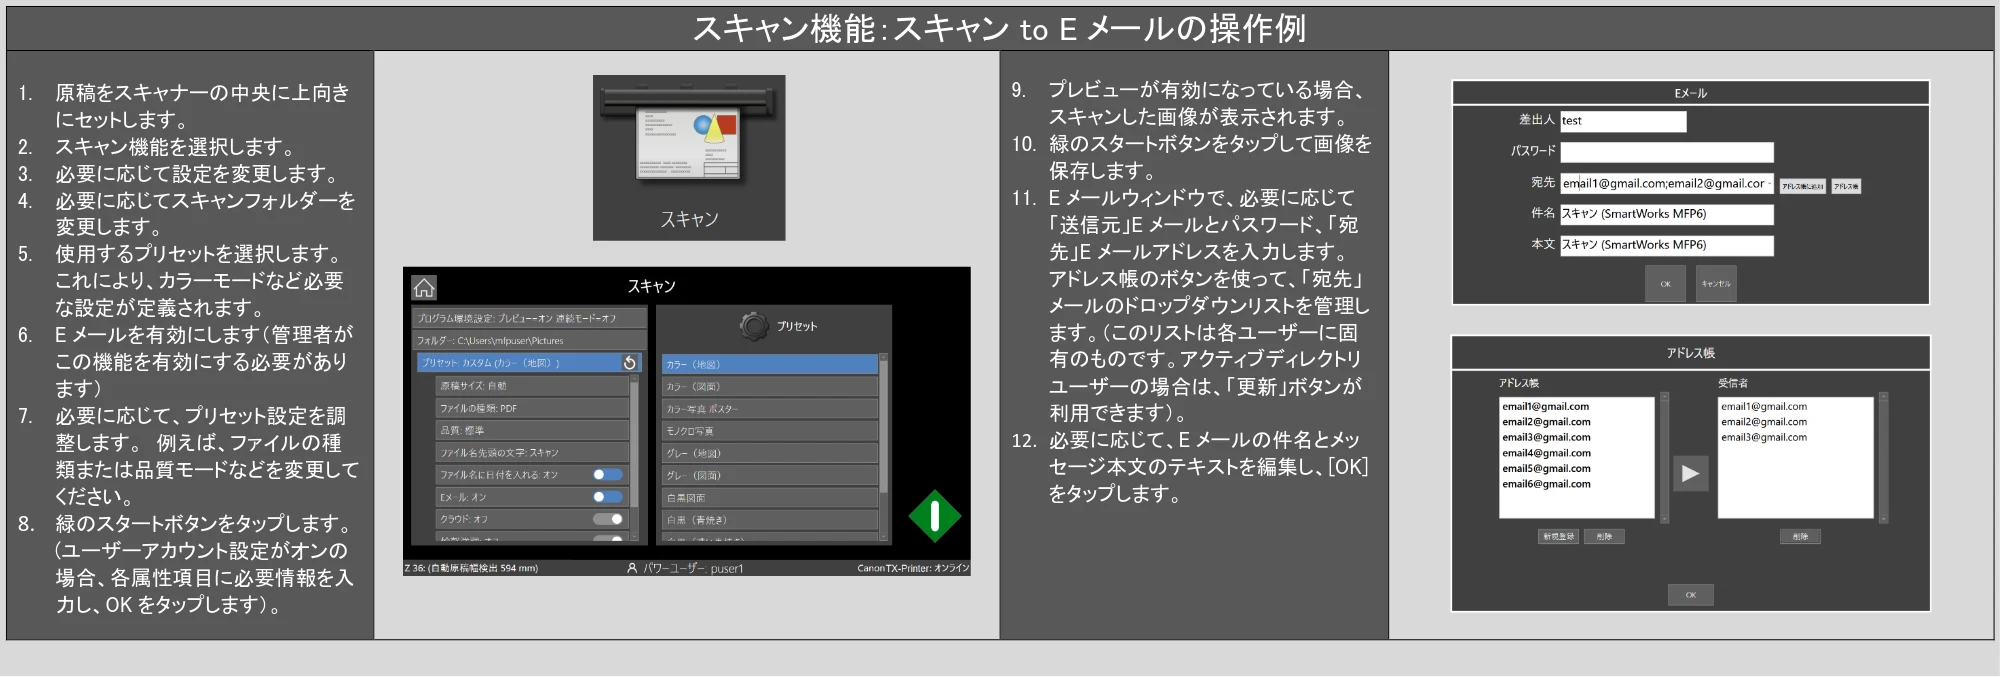This screenshot has width=2000, height=677.
Task: Open 品質: 標準 setting
Action: [x=532, y=430]
